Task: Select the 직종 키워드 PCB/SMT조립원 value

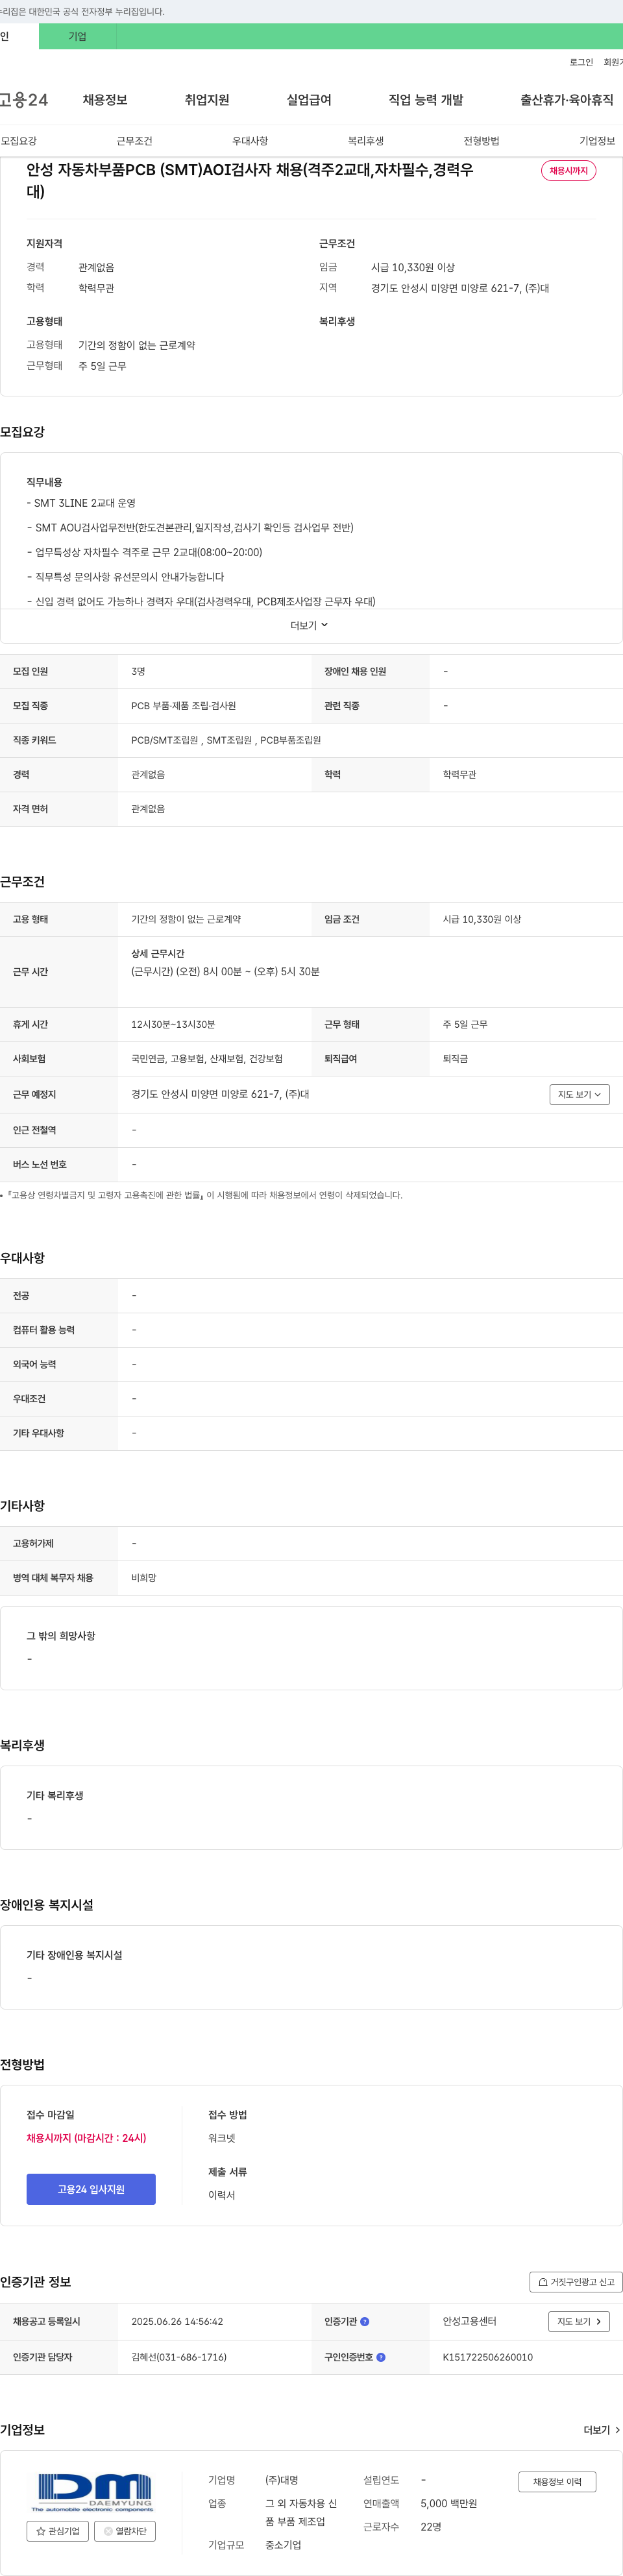Action: click(x=226, y=740)
